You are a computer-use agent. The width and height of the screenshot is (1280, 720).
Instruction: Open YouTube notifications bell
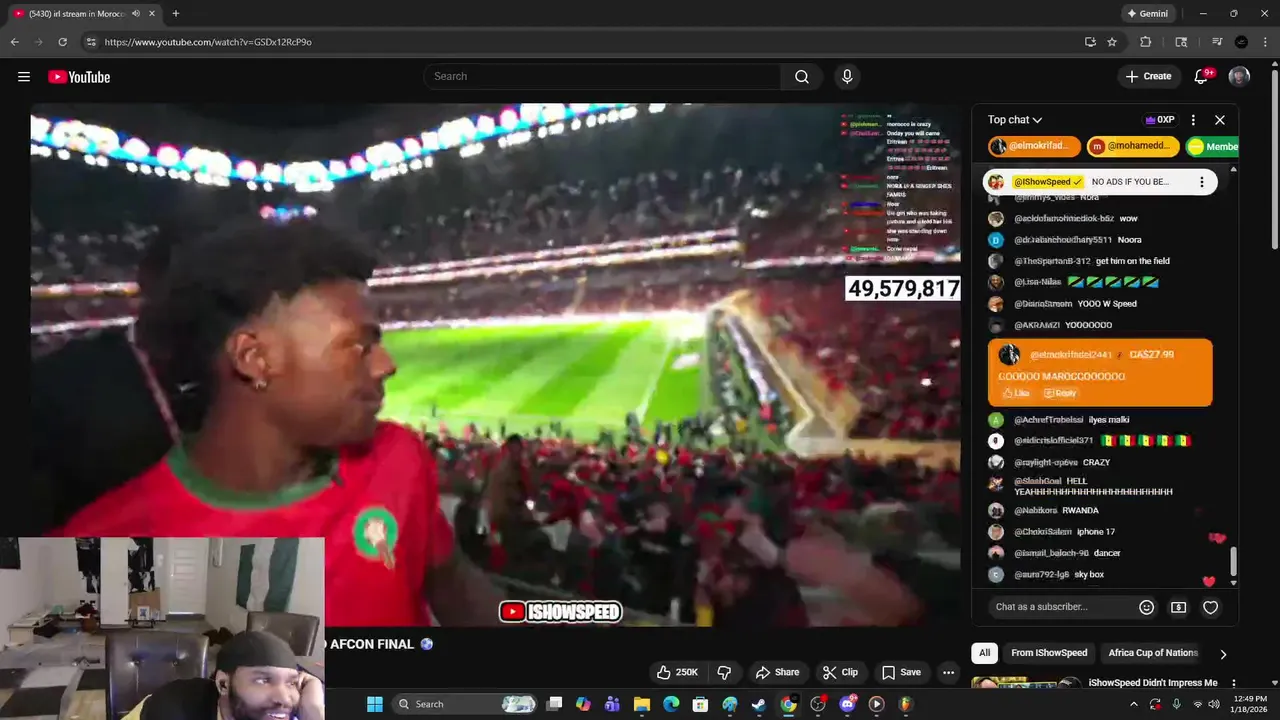tap(1202, 77)
